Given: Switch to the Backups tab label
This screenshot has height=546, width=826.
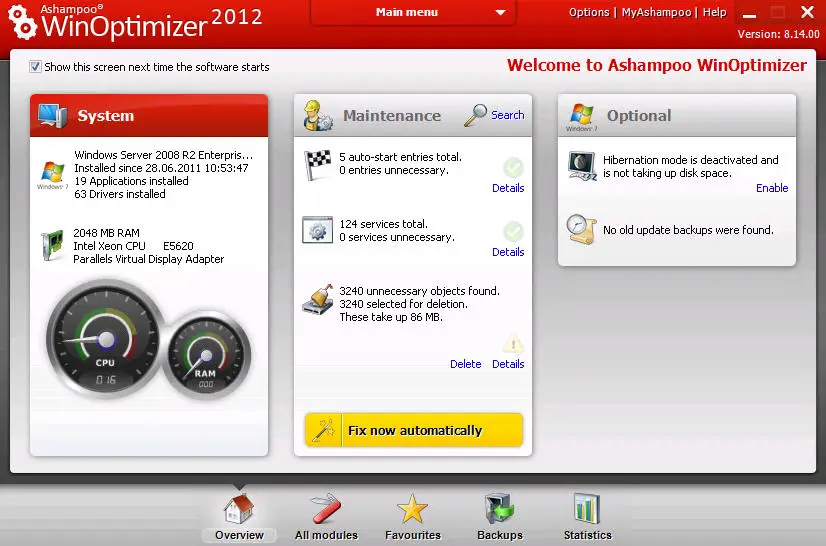Looking at the screenshot, I should [500, 535].
